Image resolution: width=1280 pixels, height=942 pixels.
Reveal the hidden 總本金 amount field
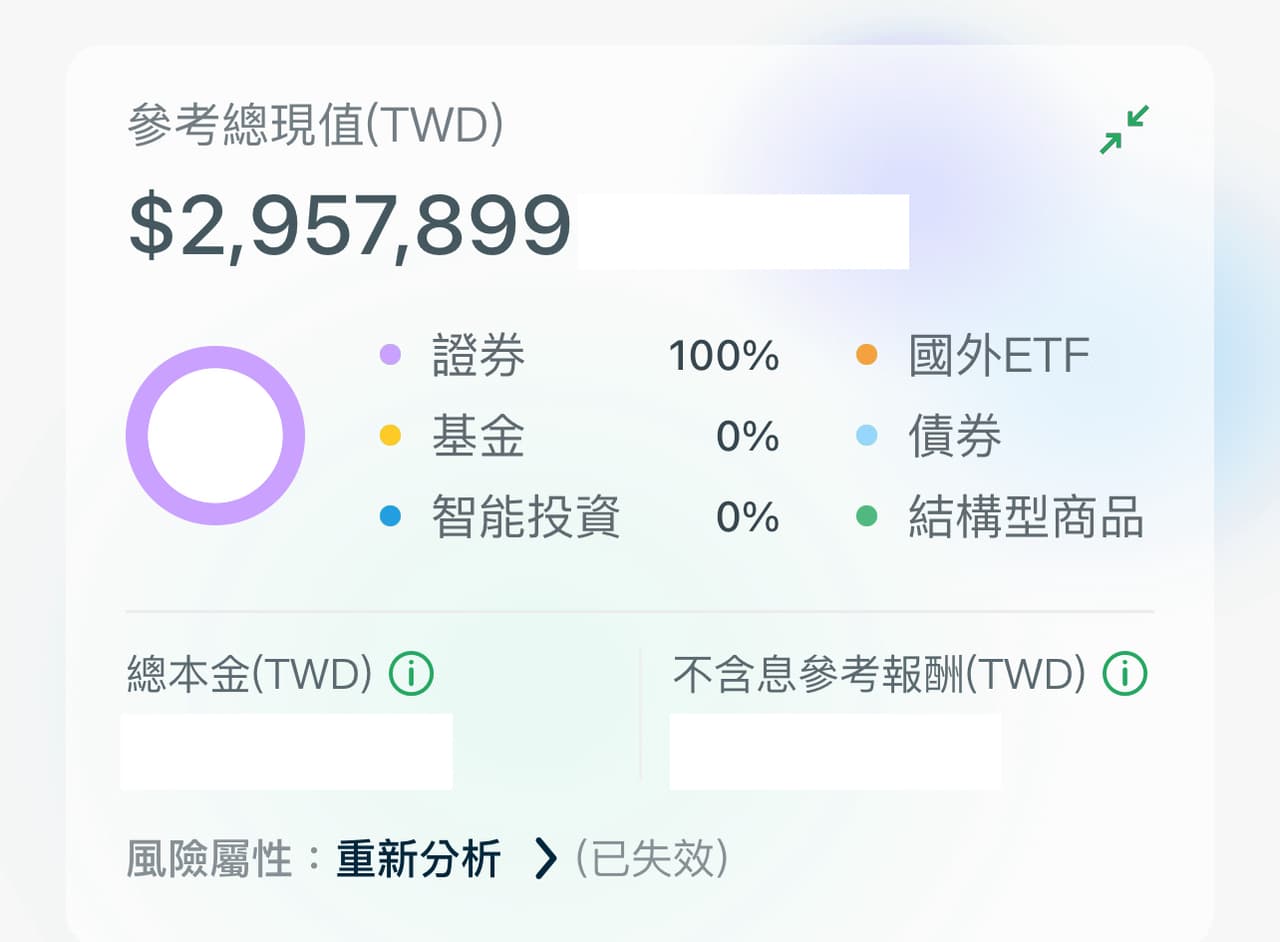coord(286,751)
